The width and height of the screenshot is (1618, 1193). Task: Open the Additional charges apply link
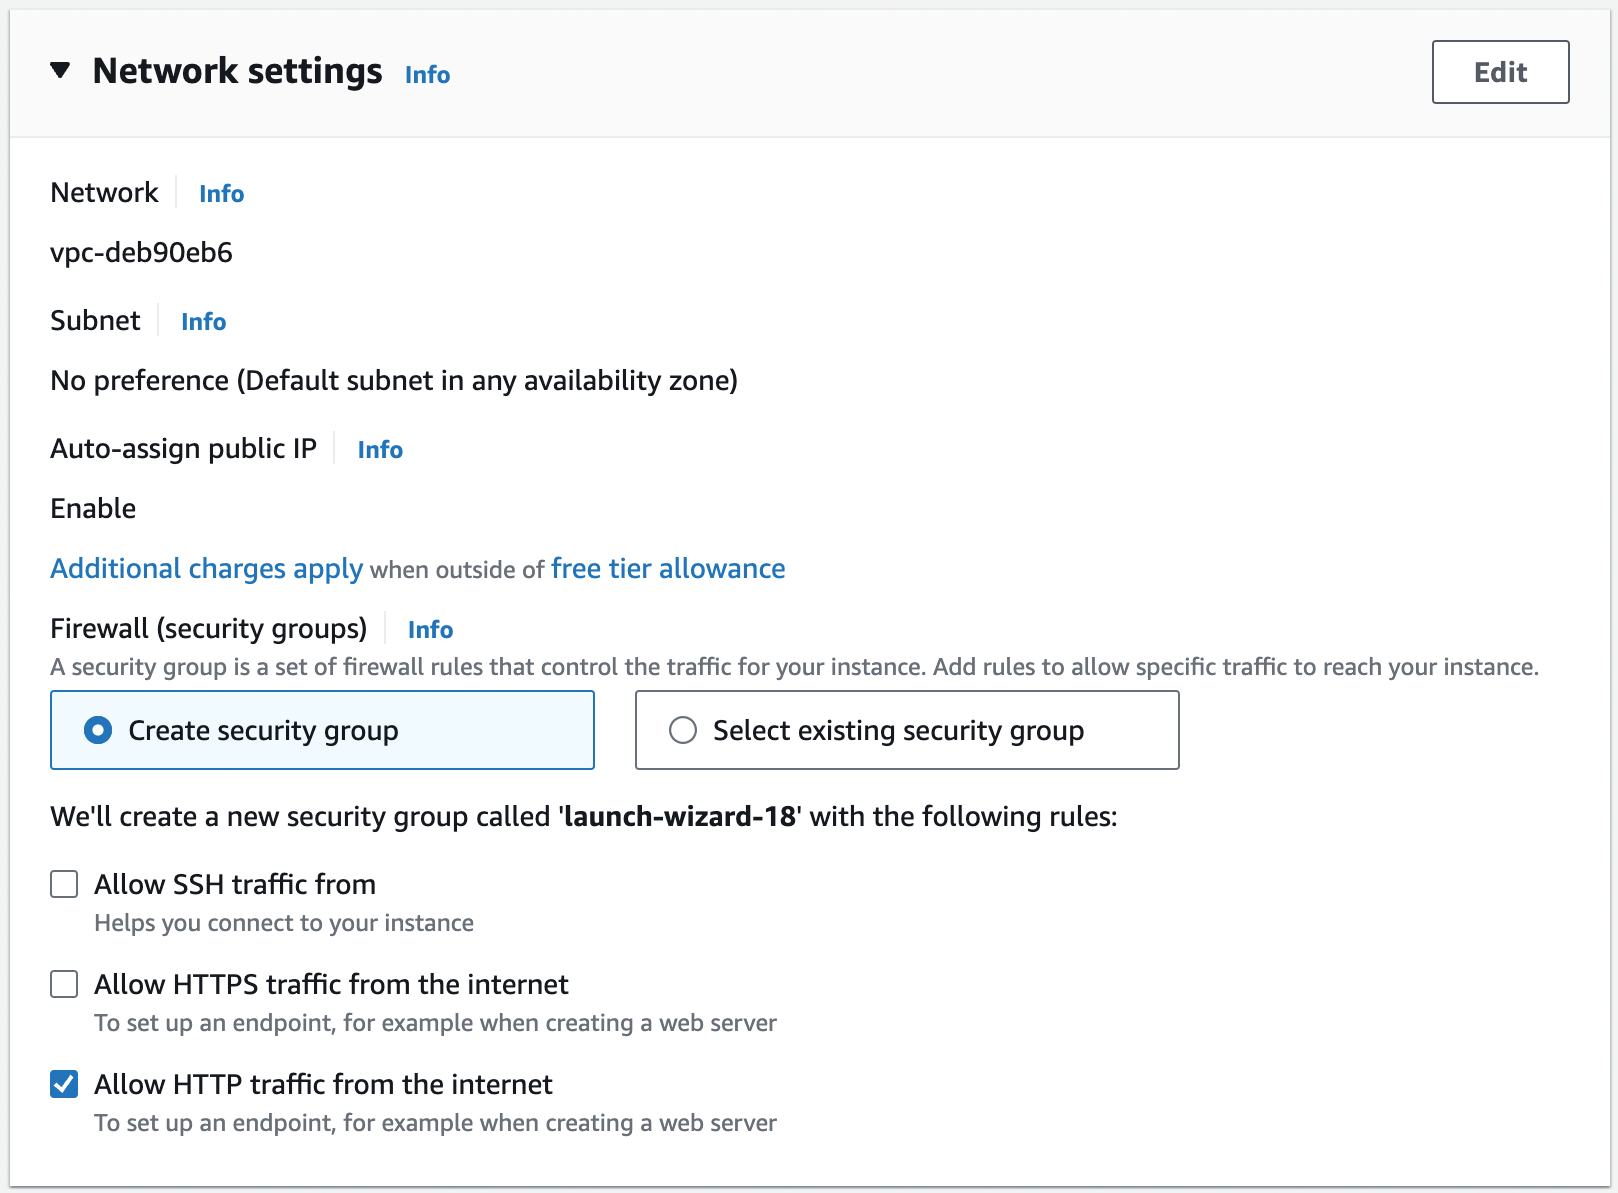(x=207, y=568)
